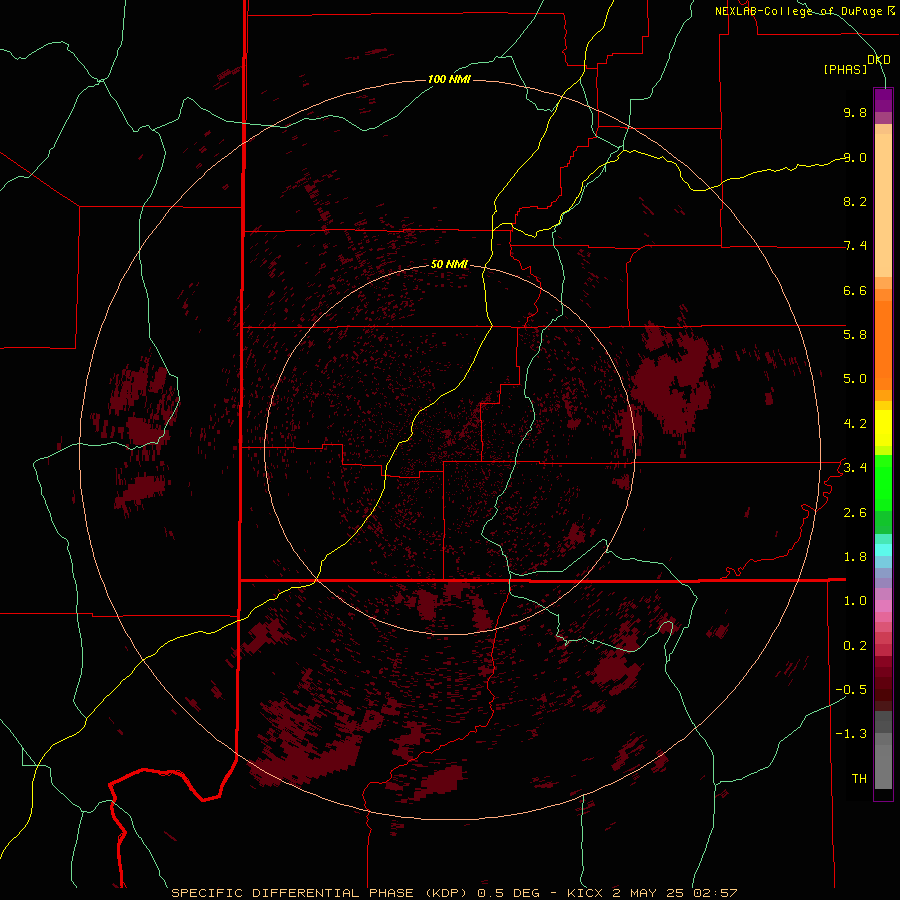Click the 5.0 scale value
This screenshot has width=900, height=900.
[x=855, y=379]
